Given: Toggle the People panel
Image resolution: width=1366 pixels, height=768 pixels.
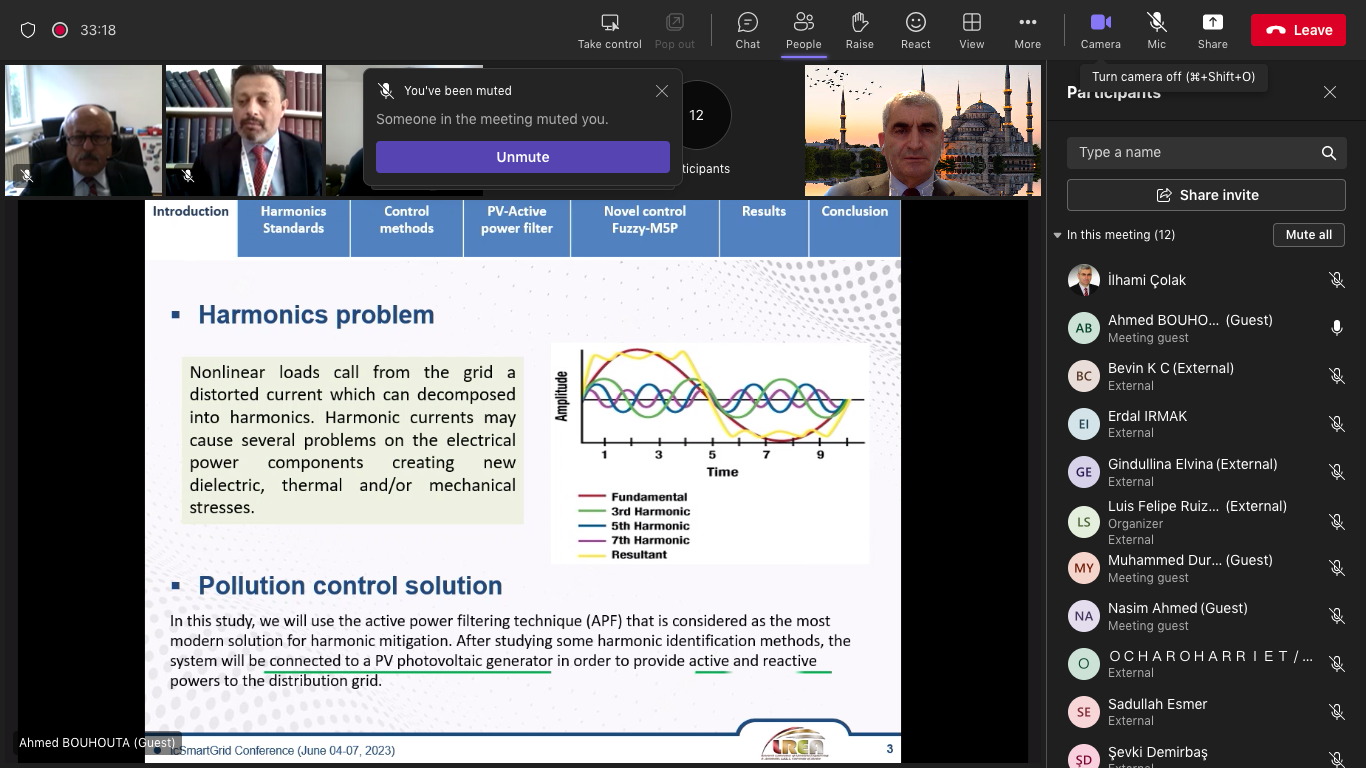Looking at the screenshot, I should [803, 30].
